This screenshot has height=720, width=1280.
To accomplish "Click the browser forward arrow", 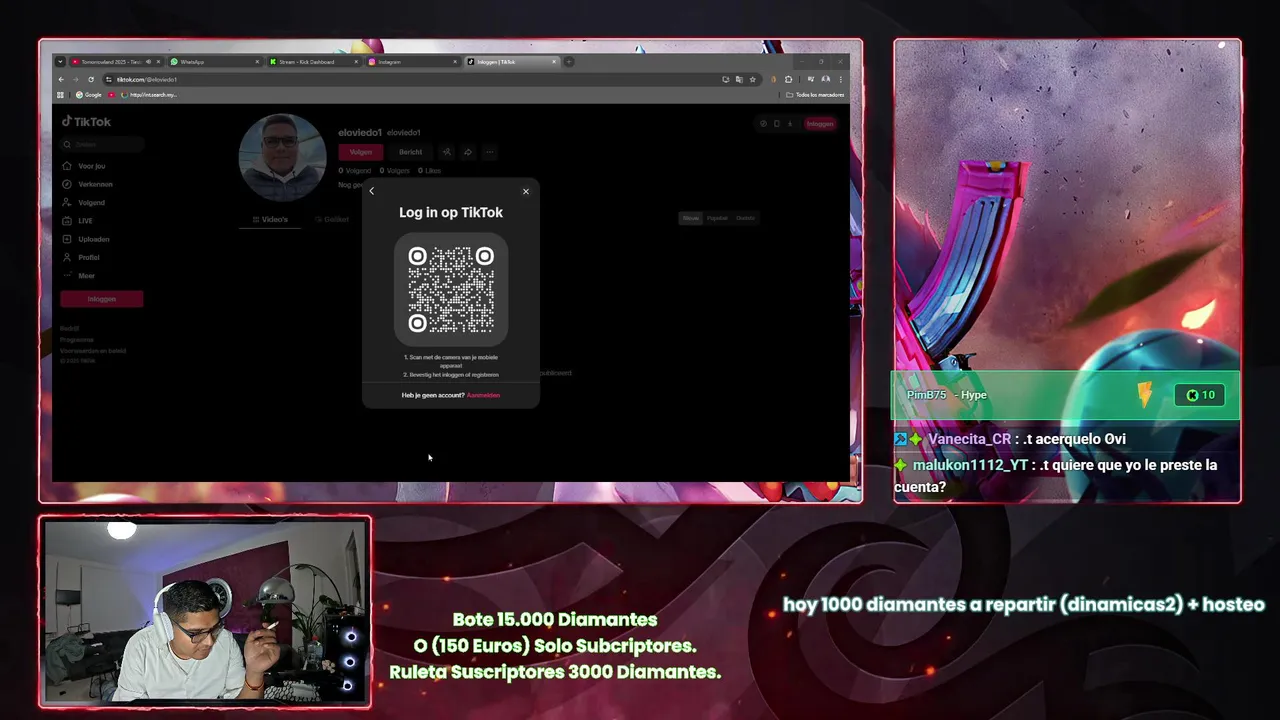I will tap(75, 79).
